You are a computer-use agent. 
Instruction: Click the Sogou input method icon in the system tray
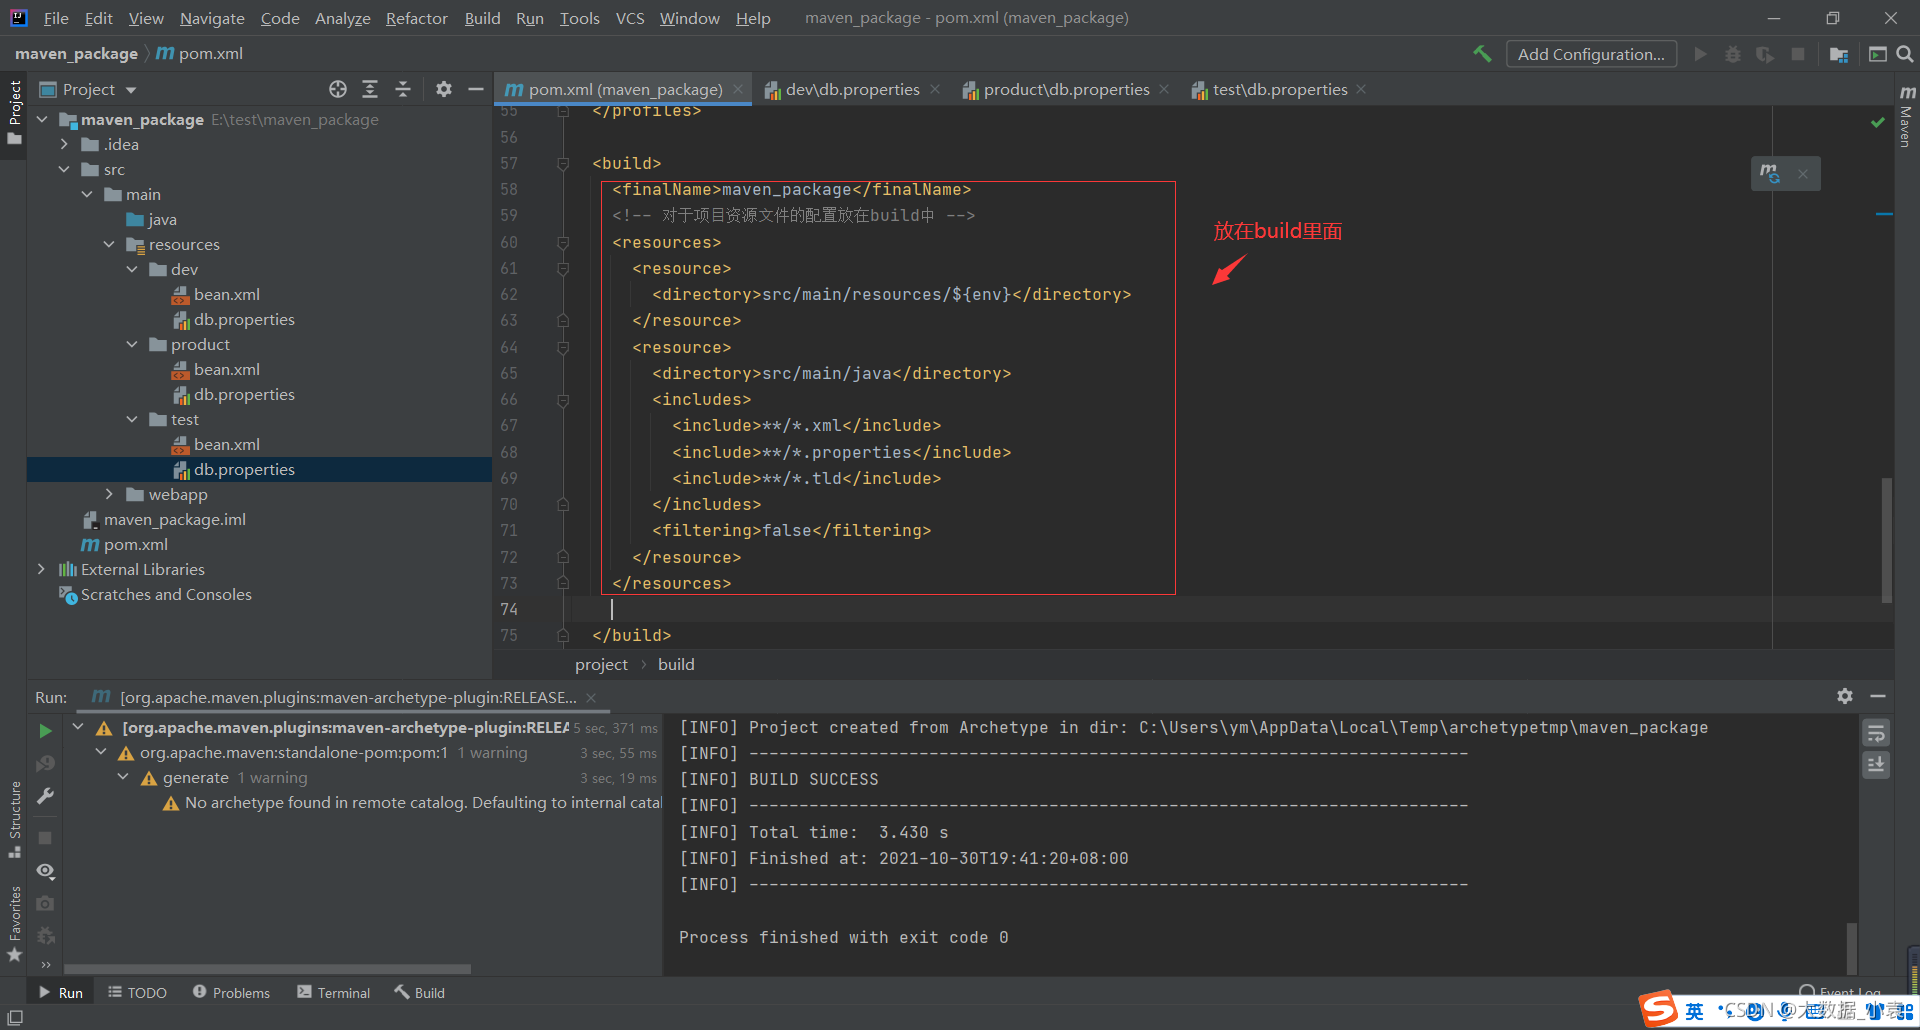click(1659, 1010)
